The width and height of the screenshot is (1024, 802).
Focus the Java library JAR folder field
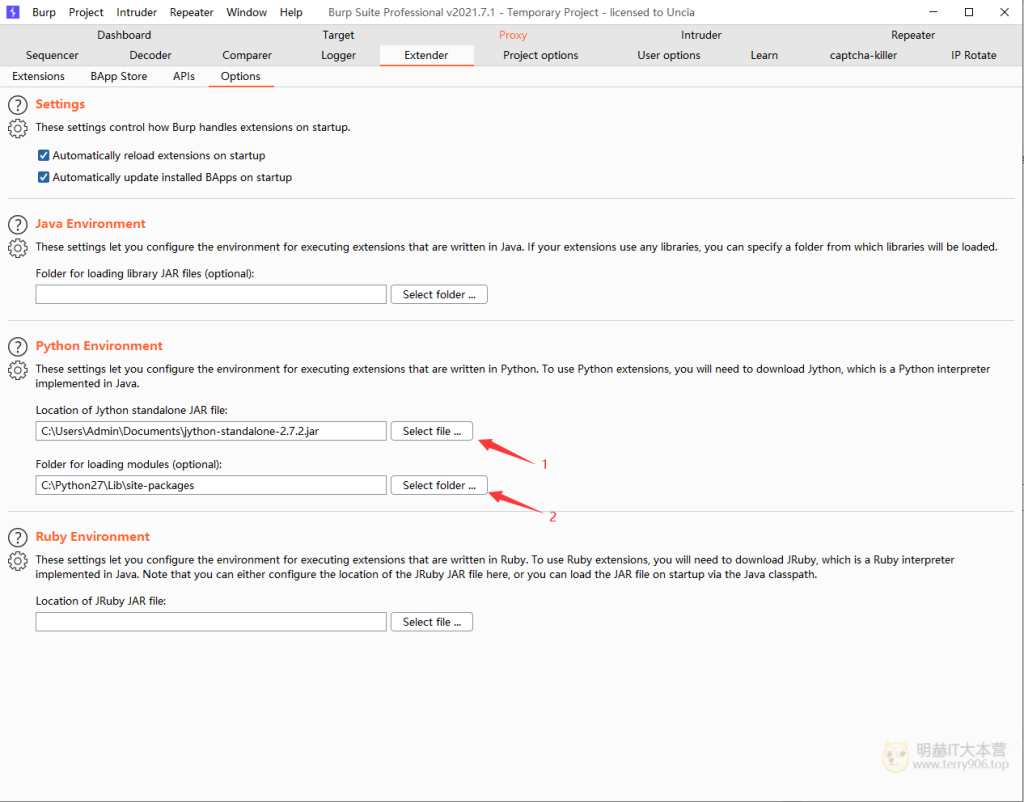[211, 295]
